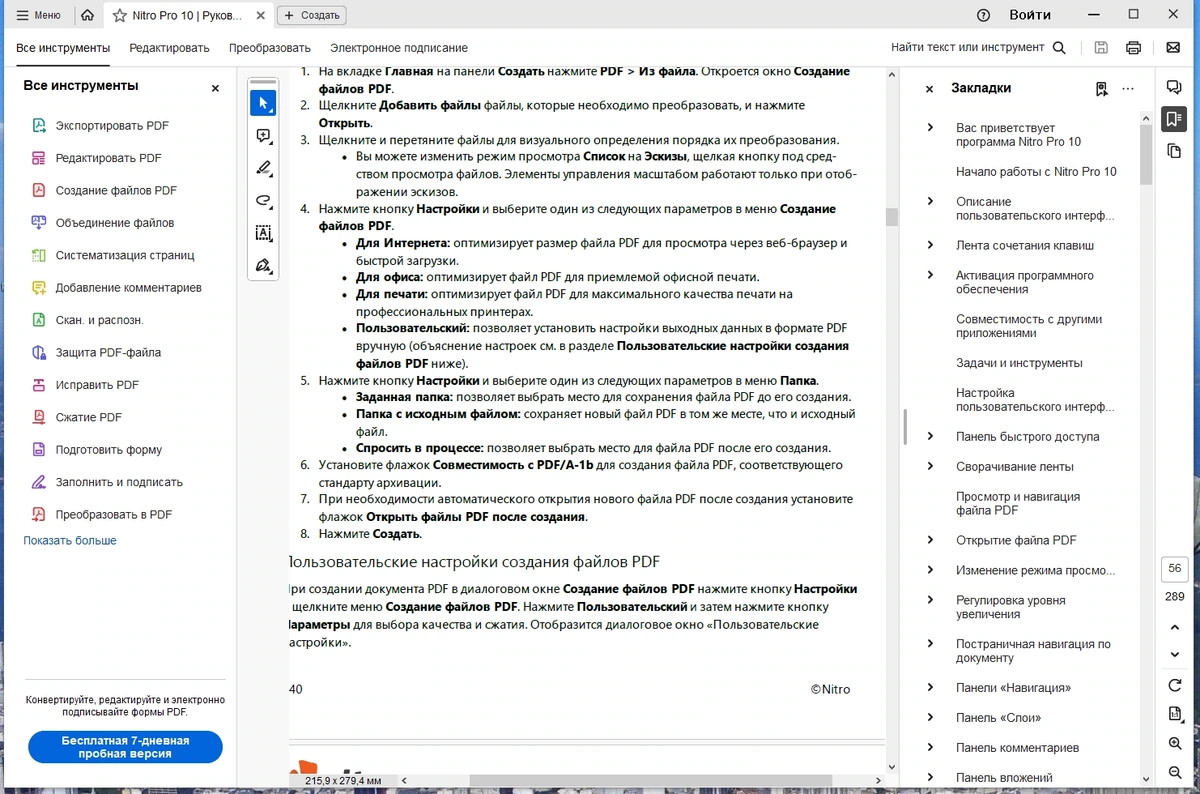1200x794 pixels.
Task: Click the print icon
Action: 1133,48
